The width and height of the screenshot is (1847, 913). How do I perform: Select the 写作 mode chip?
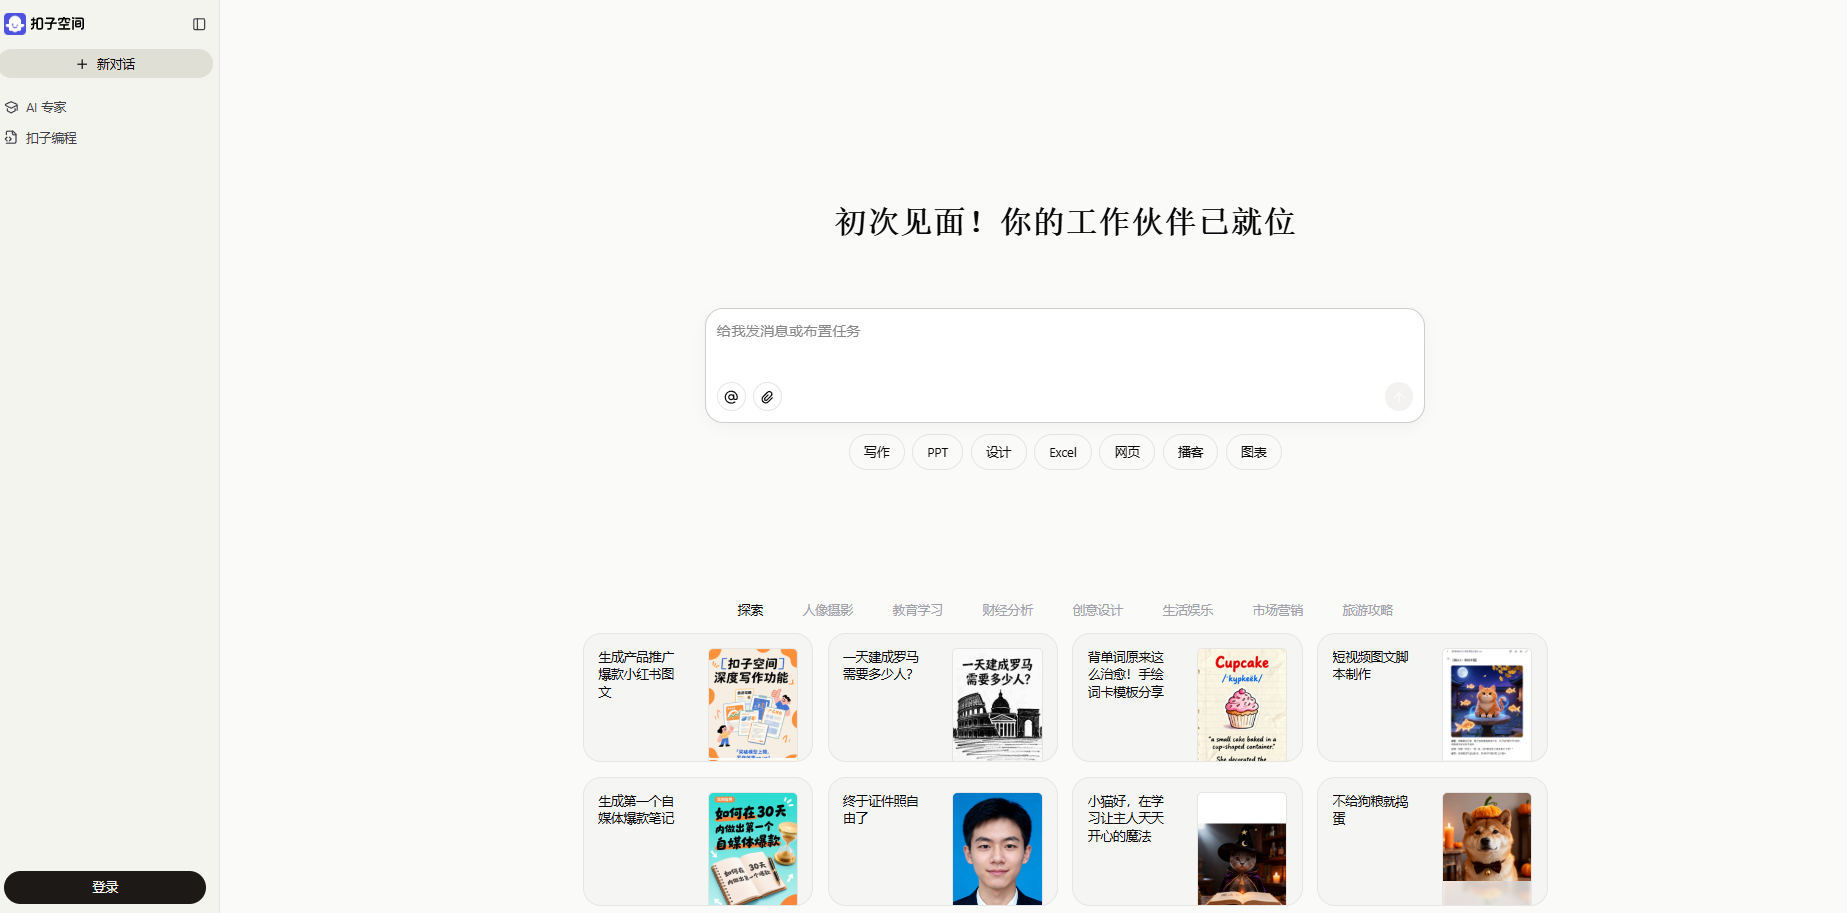tap(876, 452)
